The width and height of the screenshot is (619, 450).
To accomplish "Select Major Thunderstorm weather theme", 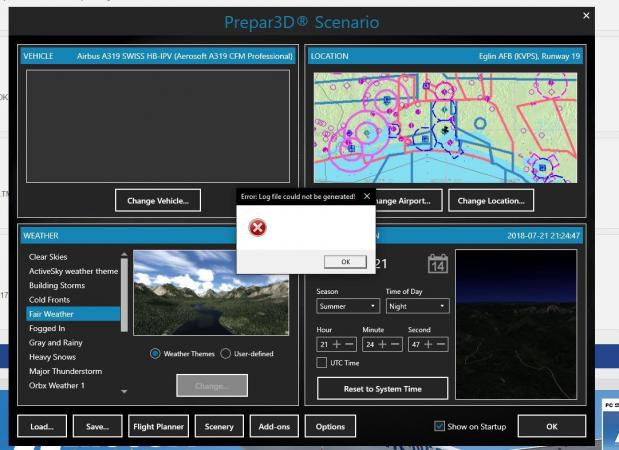I will click(x=73, y=371).
